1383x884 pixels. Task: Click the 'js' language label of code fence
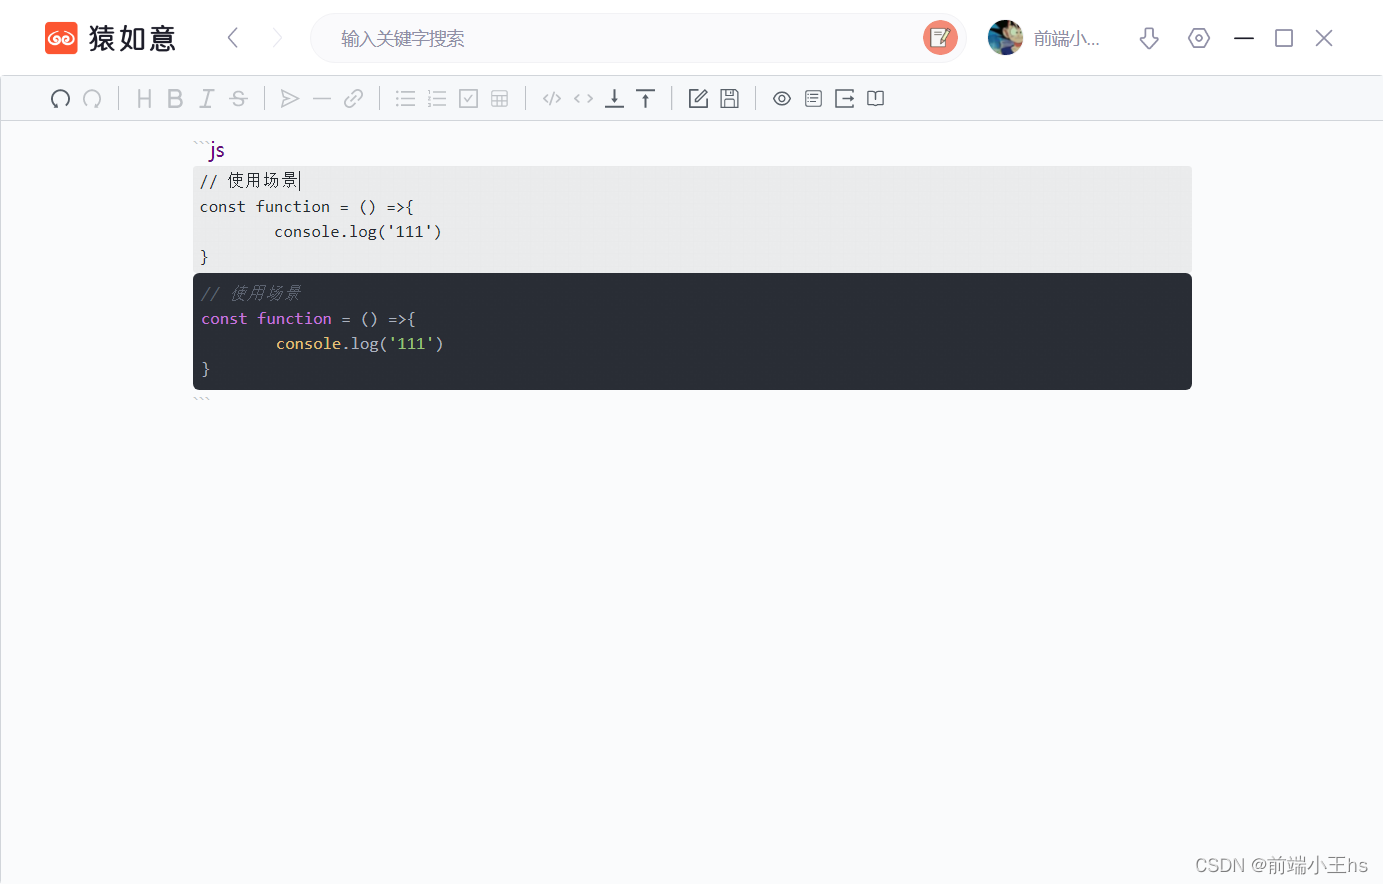(x=217, y=150)
